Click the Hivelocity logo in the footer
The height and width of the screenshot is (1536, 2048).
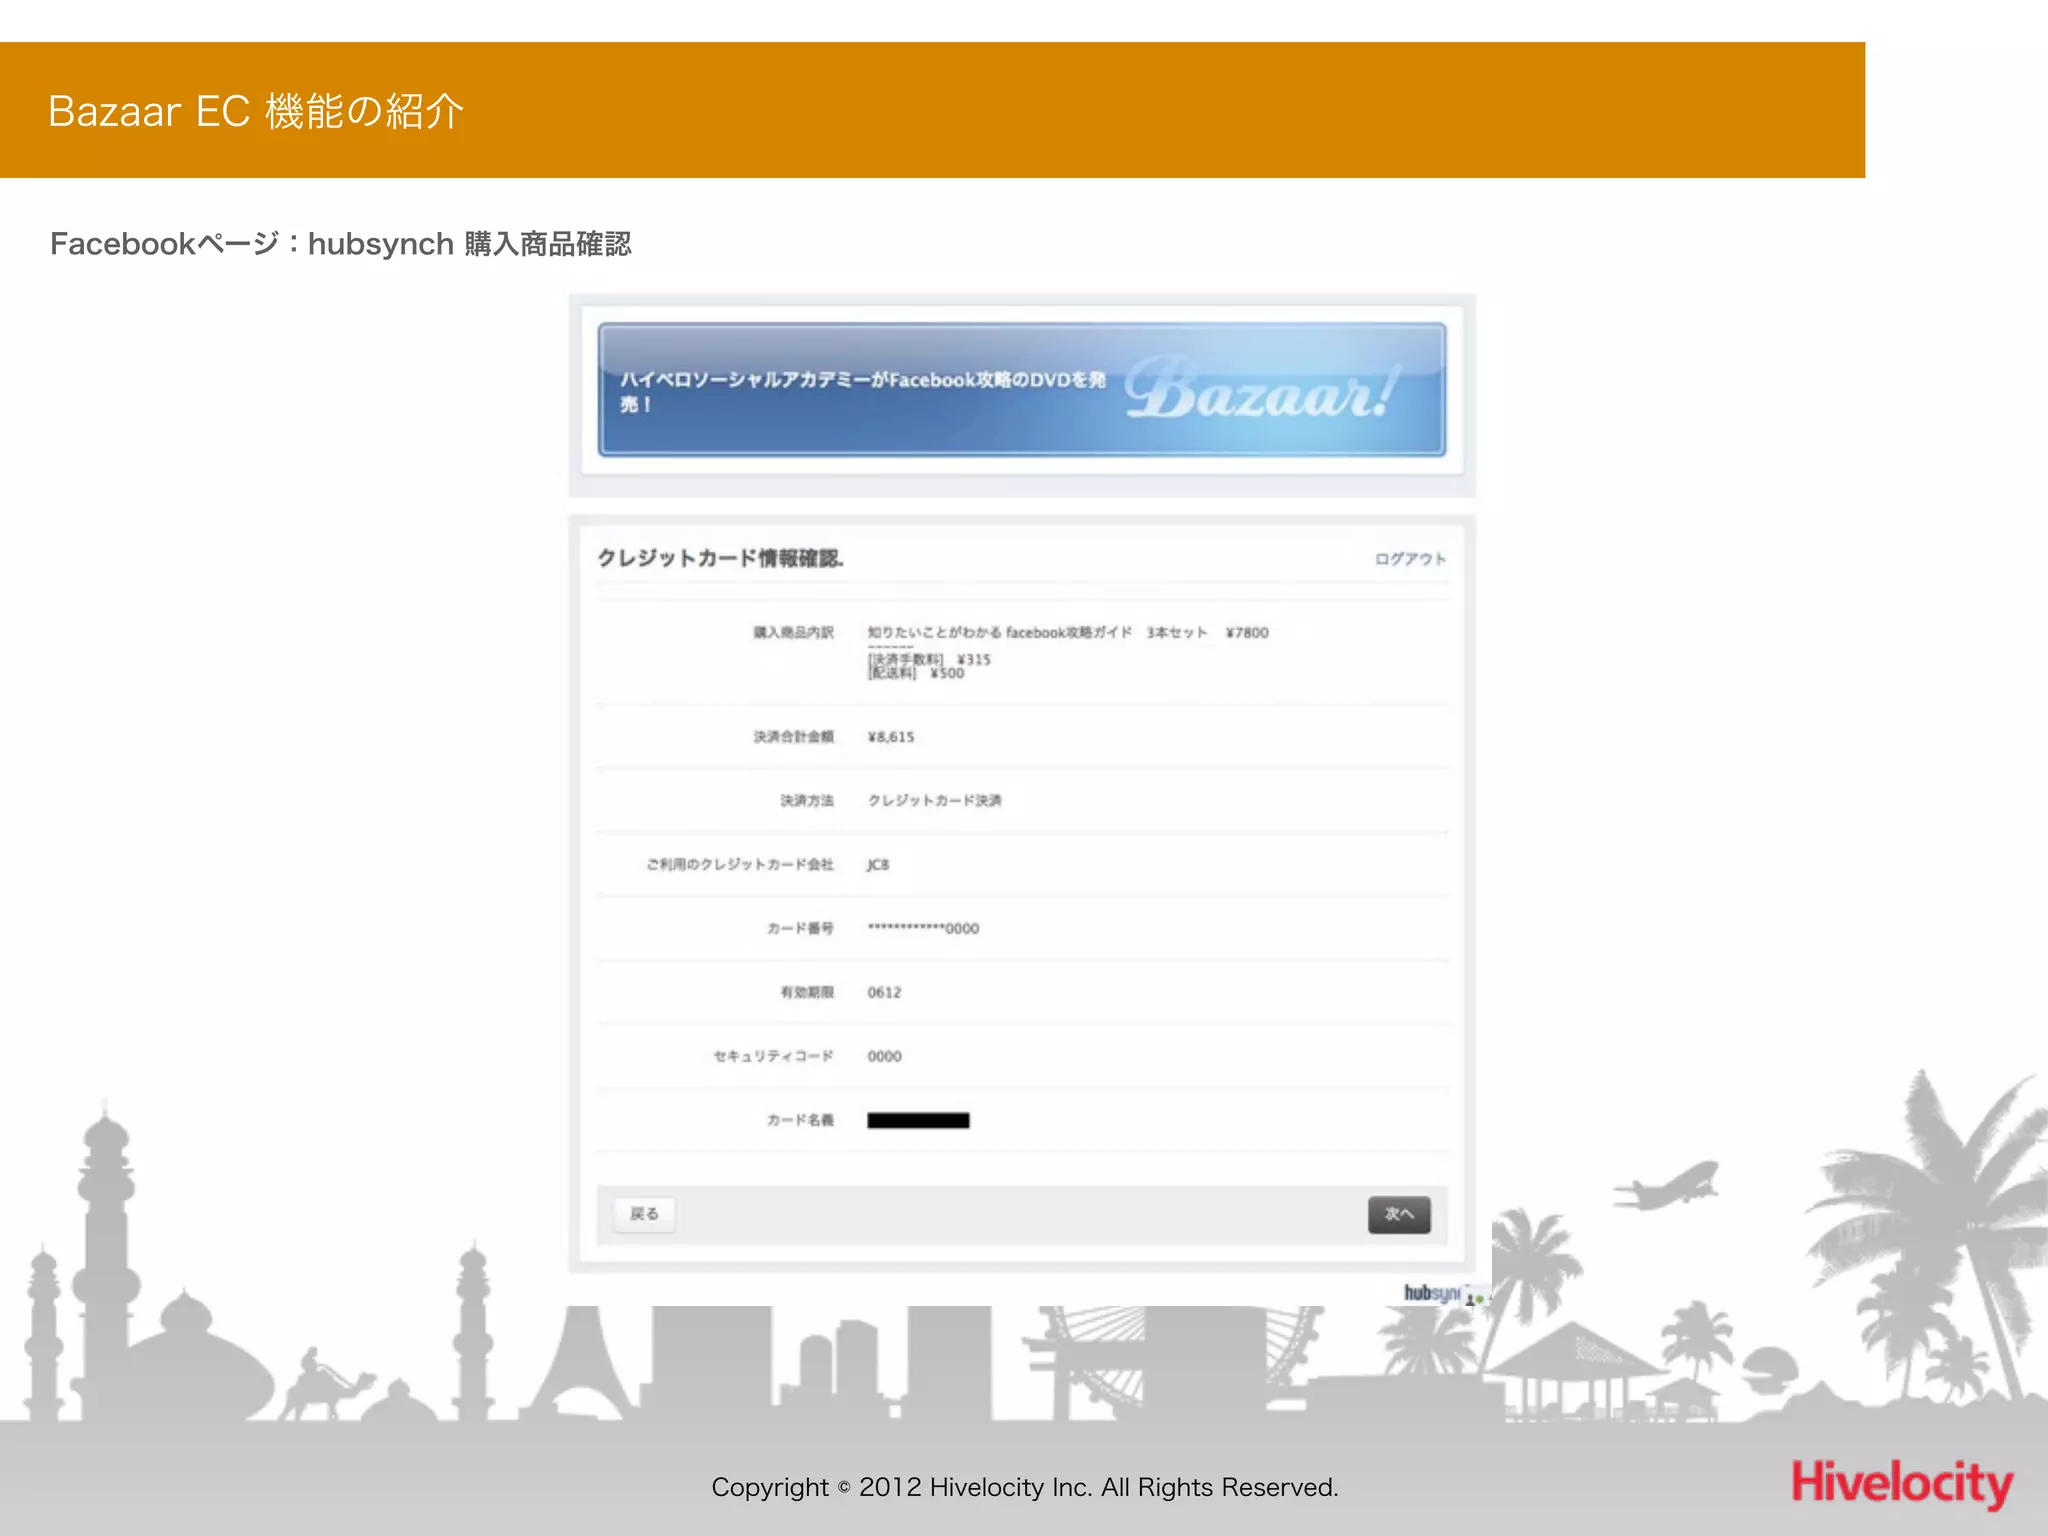coord(1902,1482)
